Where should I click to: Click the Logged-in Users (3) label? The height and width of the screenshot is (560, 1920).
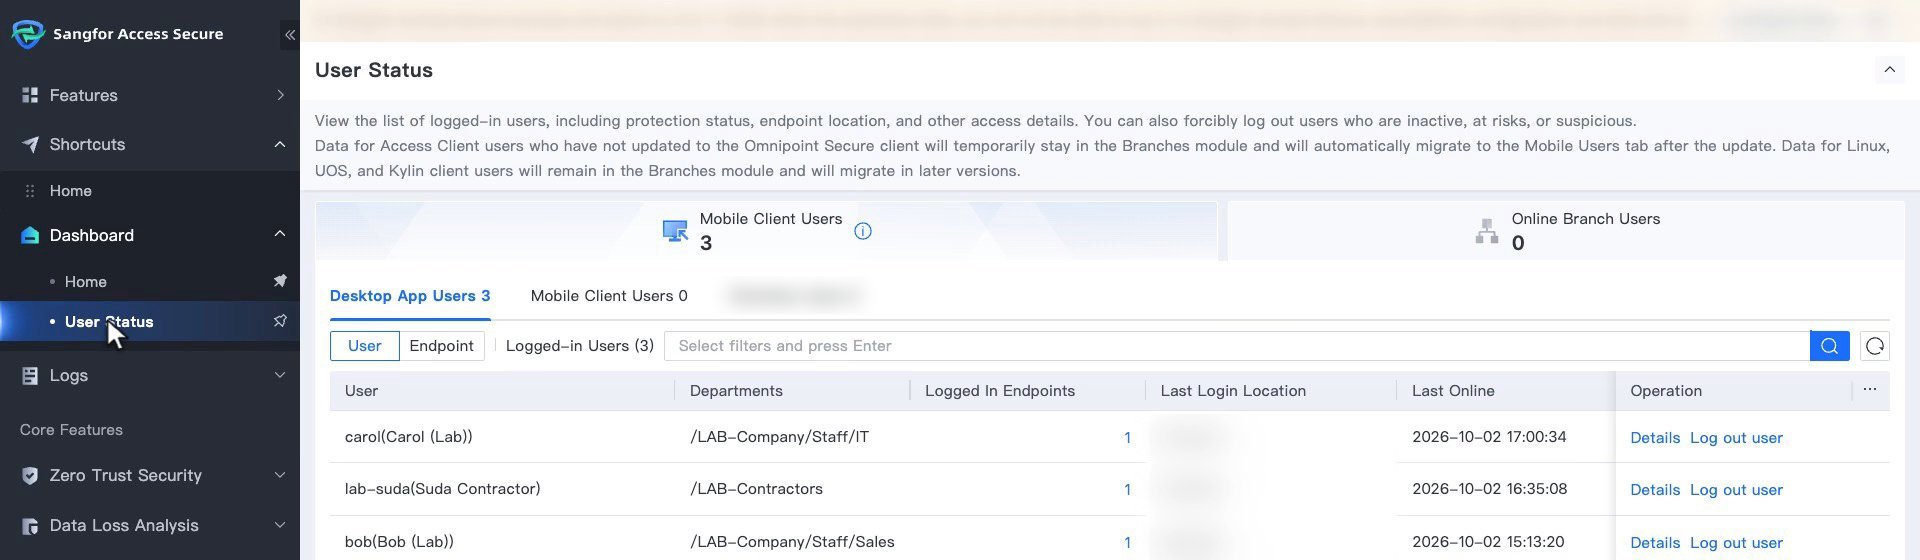[x=580, y=346]
